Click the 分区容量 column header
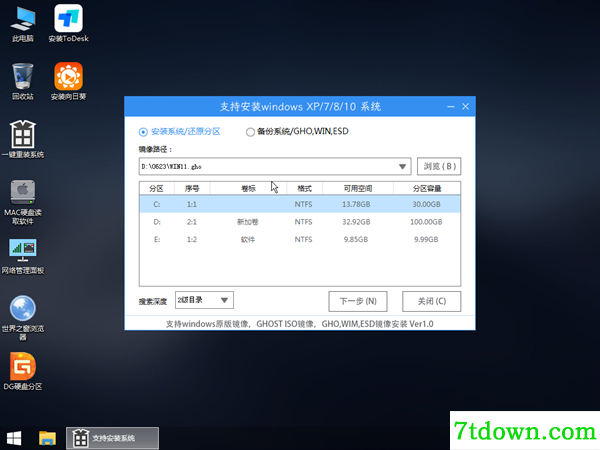 coord(427,188)
